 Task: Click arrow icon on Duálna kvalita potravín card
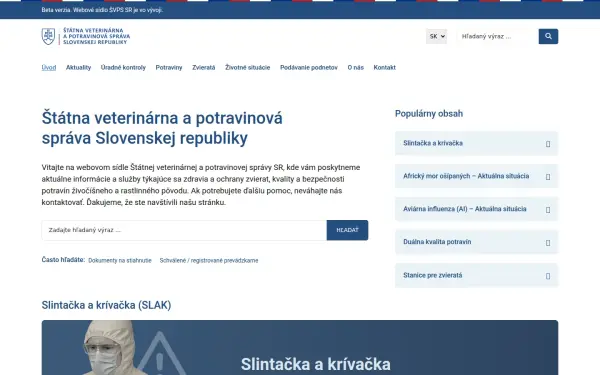coord(548,243)
